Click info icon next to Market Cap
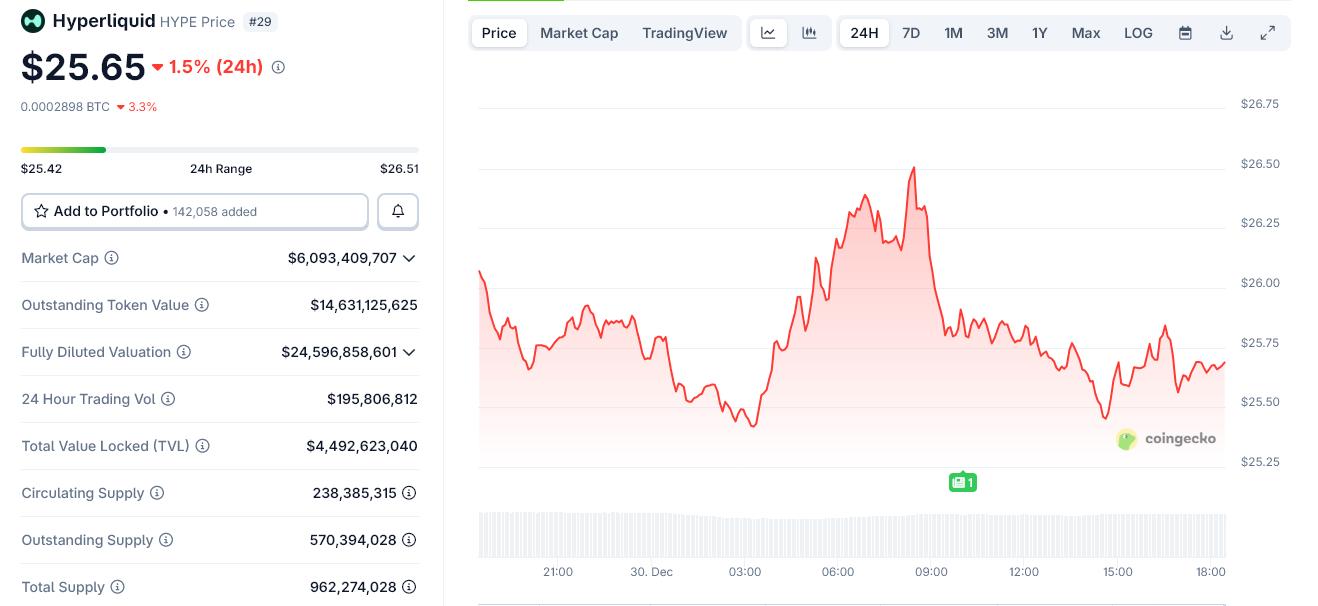 [x=112, y=258]
